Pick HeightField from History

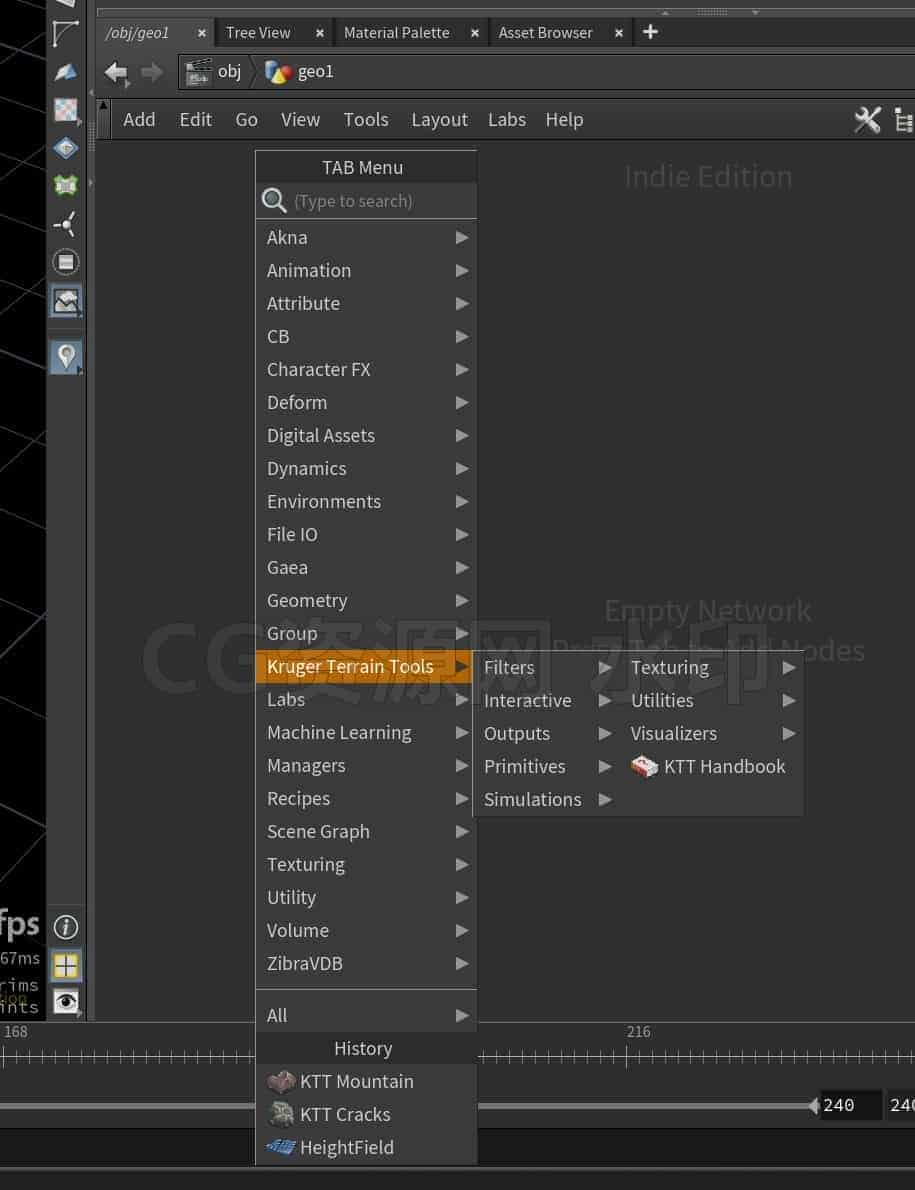click(366, 1148)
